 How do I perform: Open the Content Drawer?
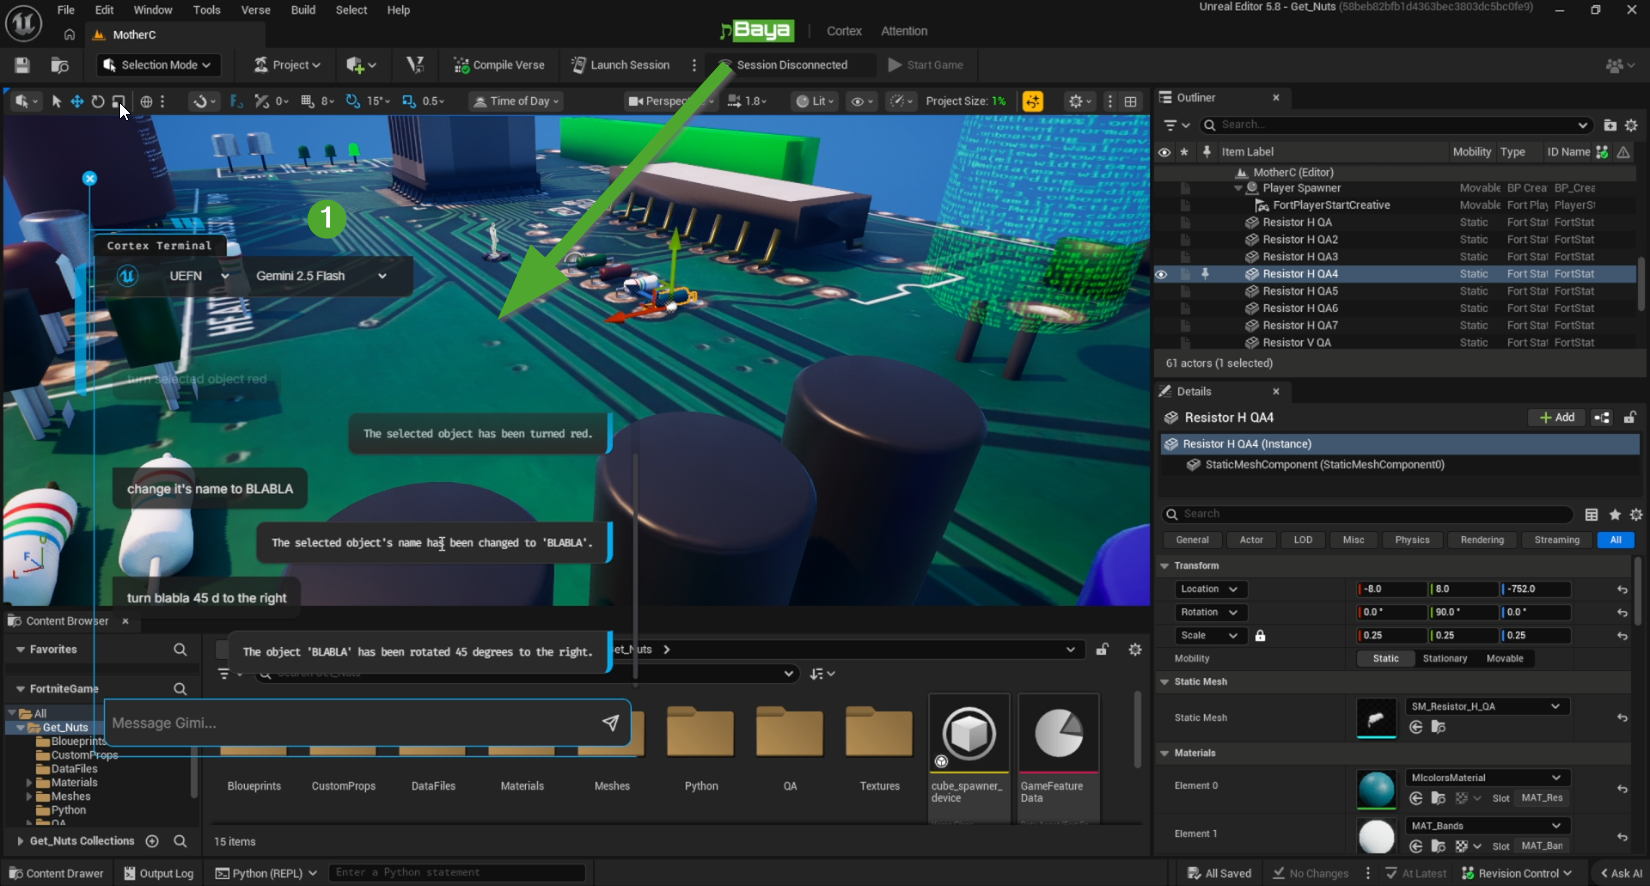click(x=56, y=873)
